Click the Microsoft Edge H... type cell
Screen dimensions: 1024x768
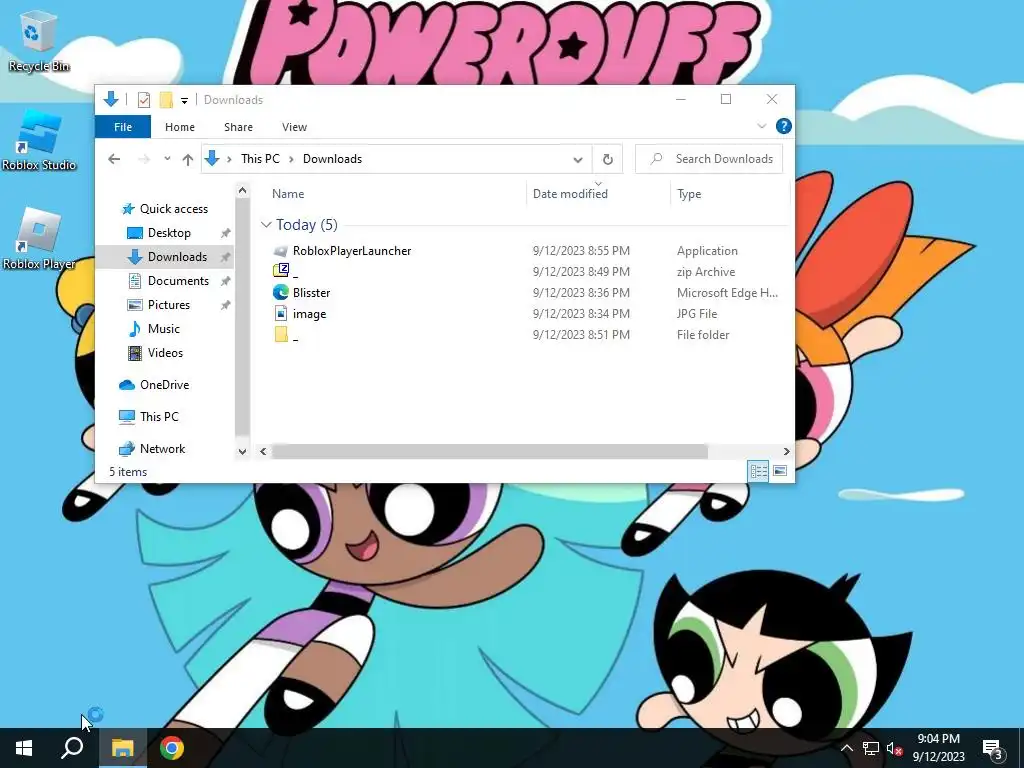[x=728, y=293]
